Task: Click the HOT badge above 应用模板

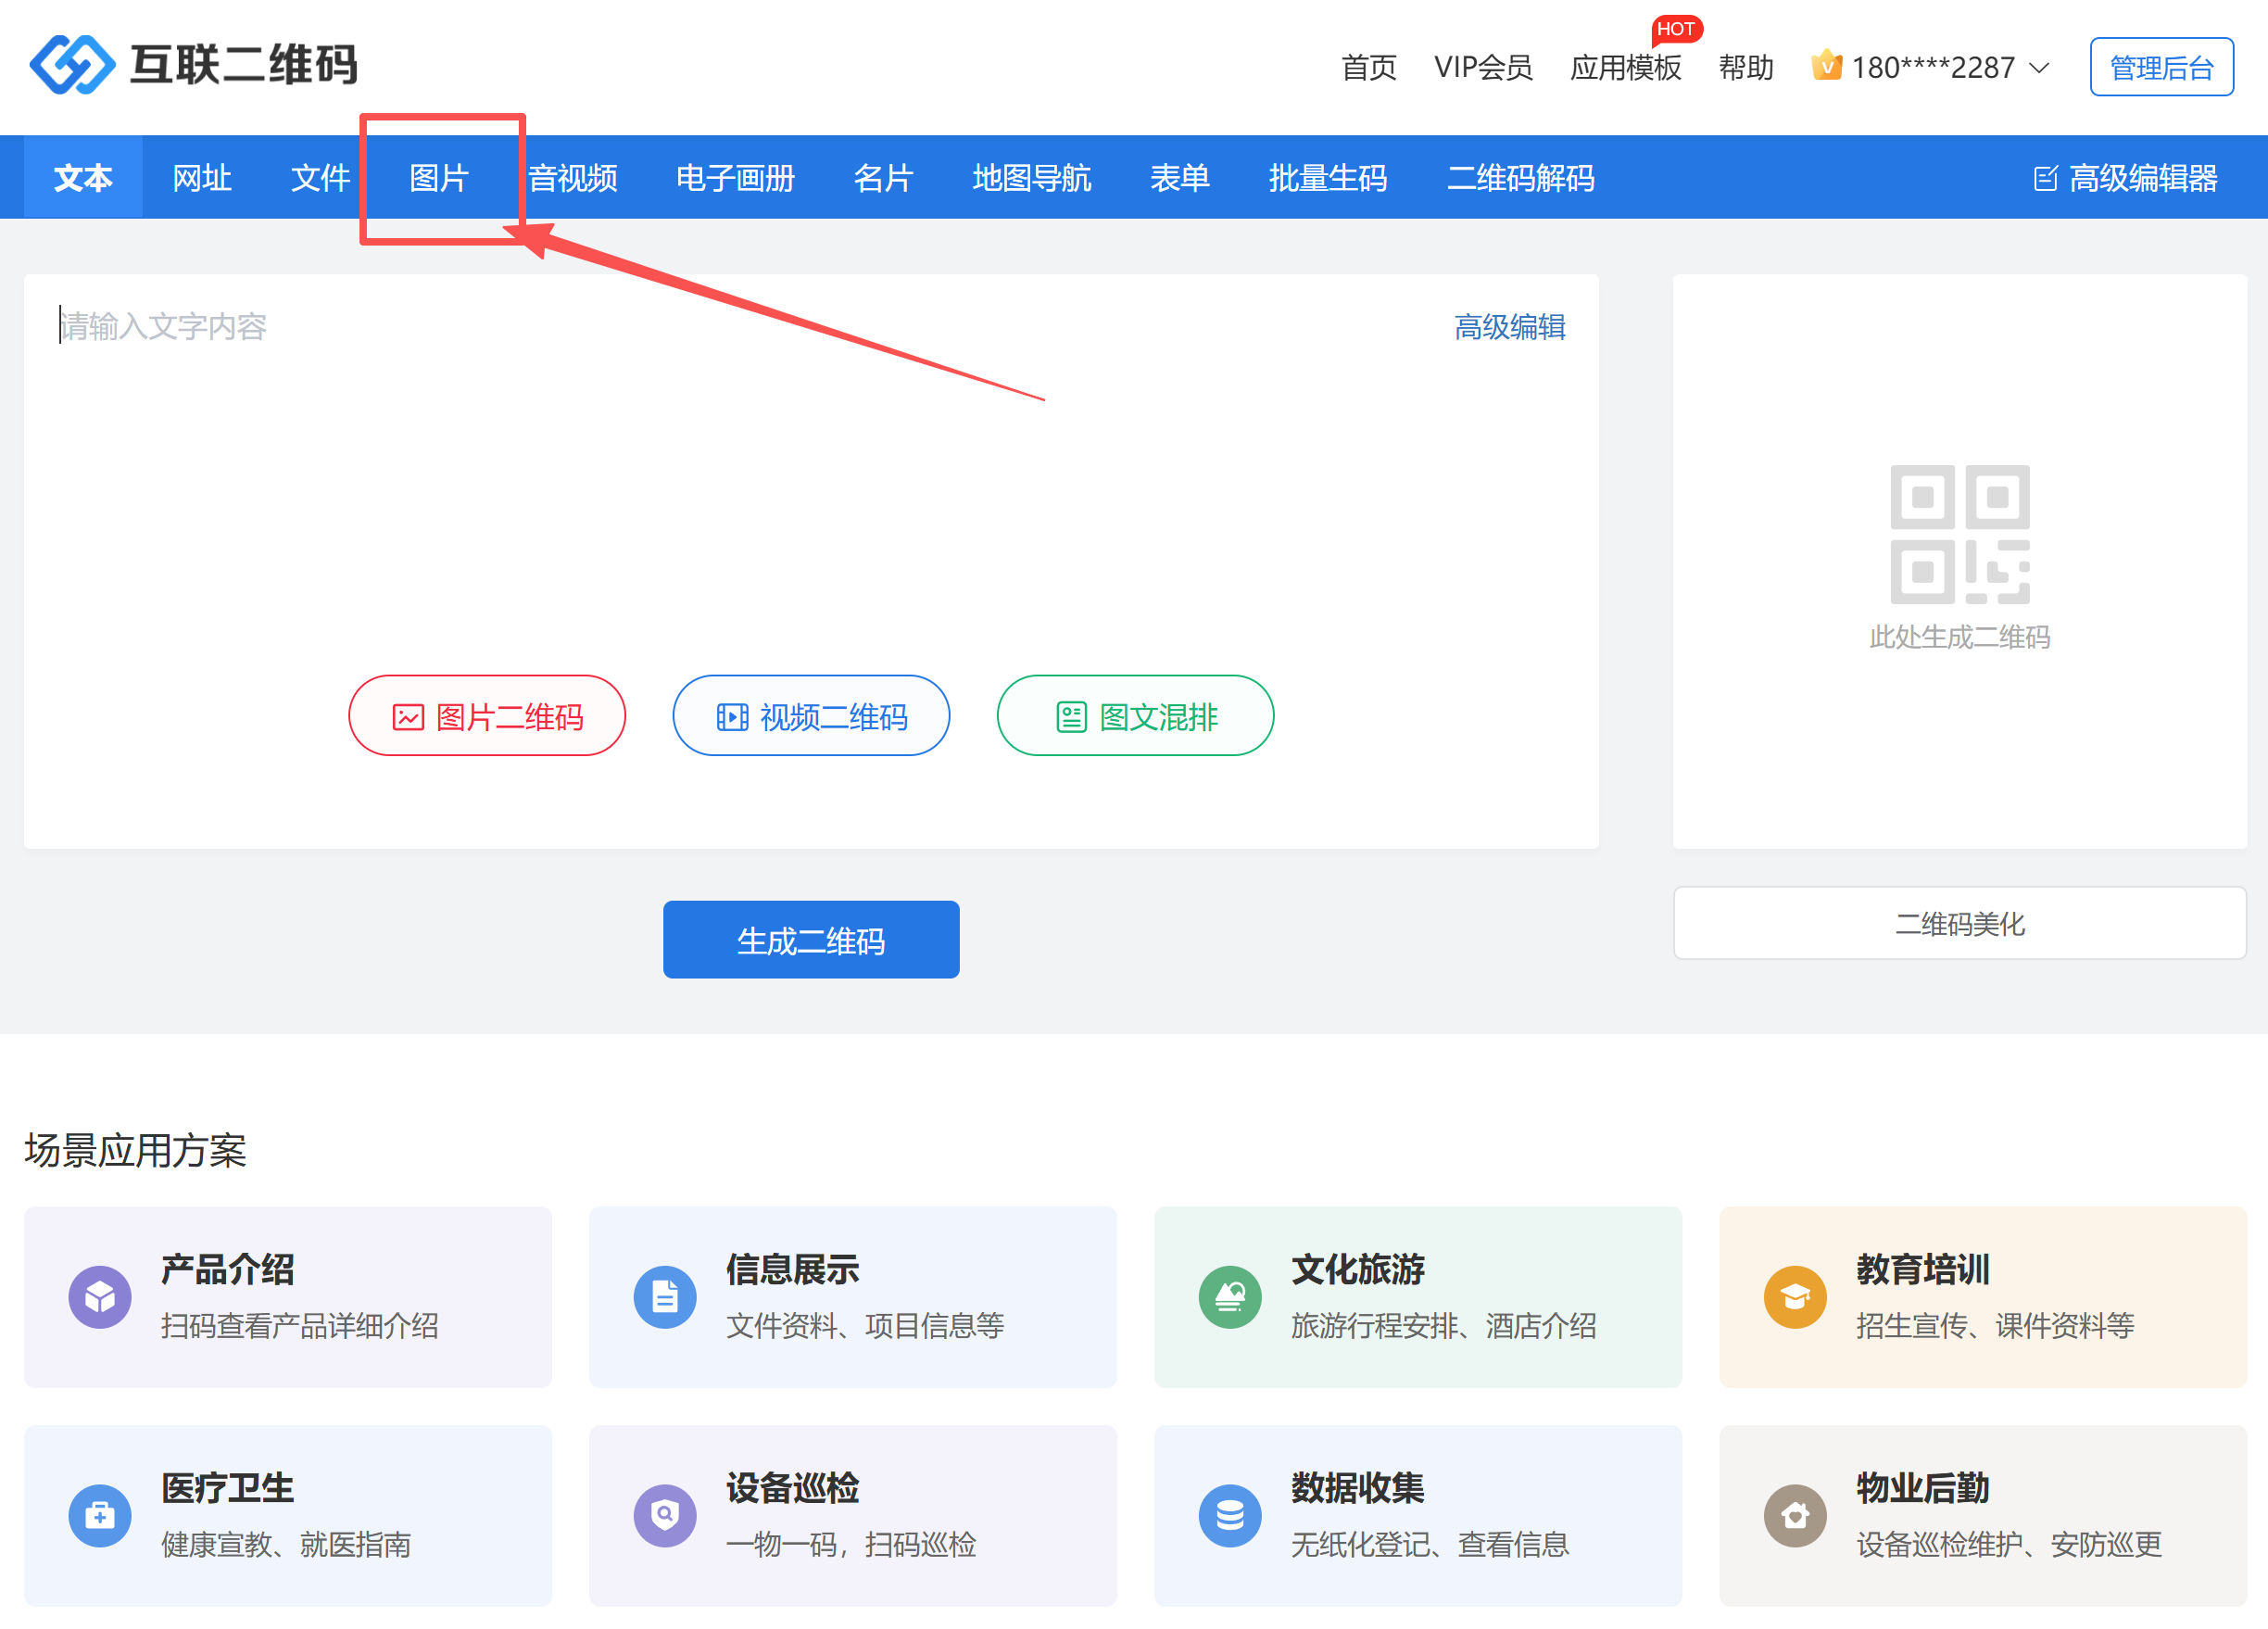Action: (1676, 29)
